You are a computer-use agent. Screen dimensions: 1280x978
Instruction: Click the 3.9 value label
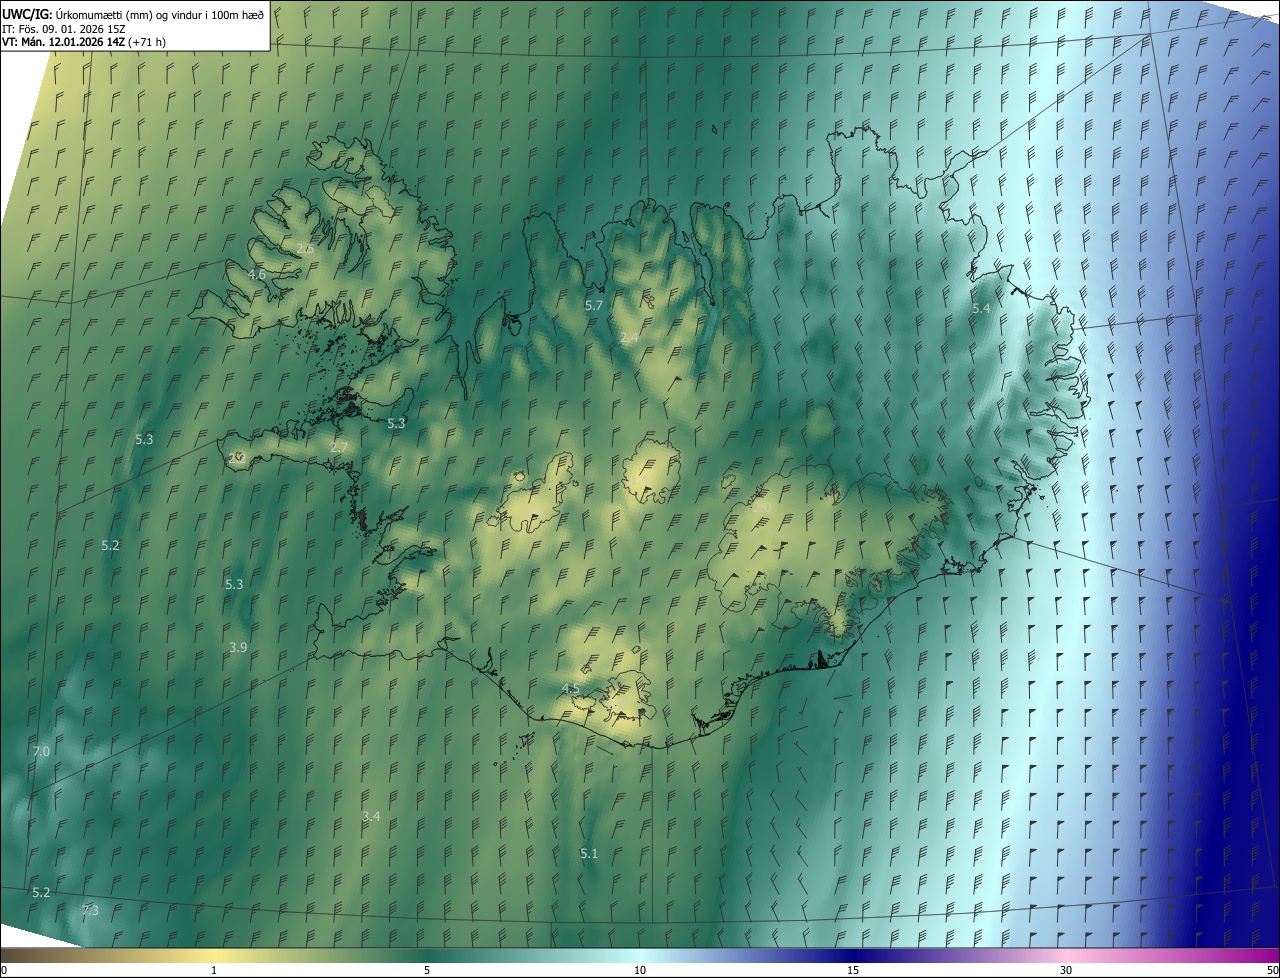click(x=238, y=648)
